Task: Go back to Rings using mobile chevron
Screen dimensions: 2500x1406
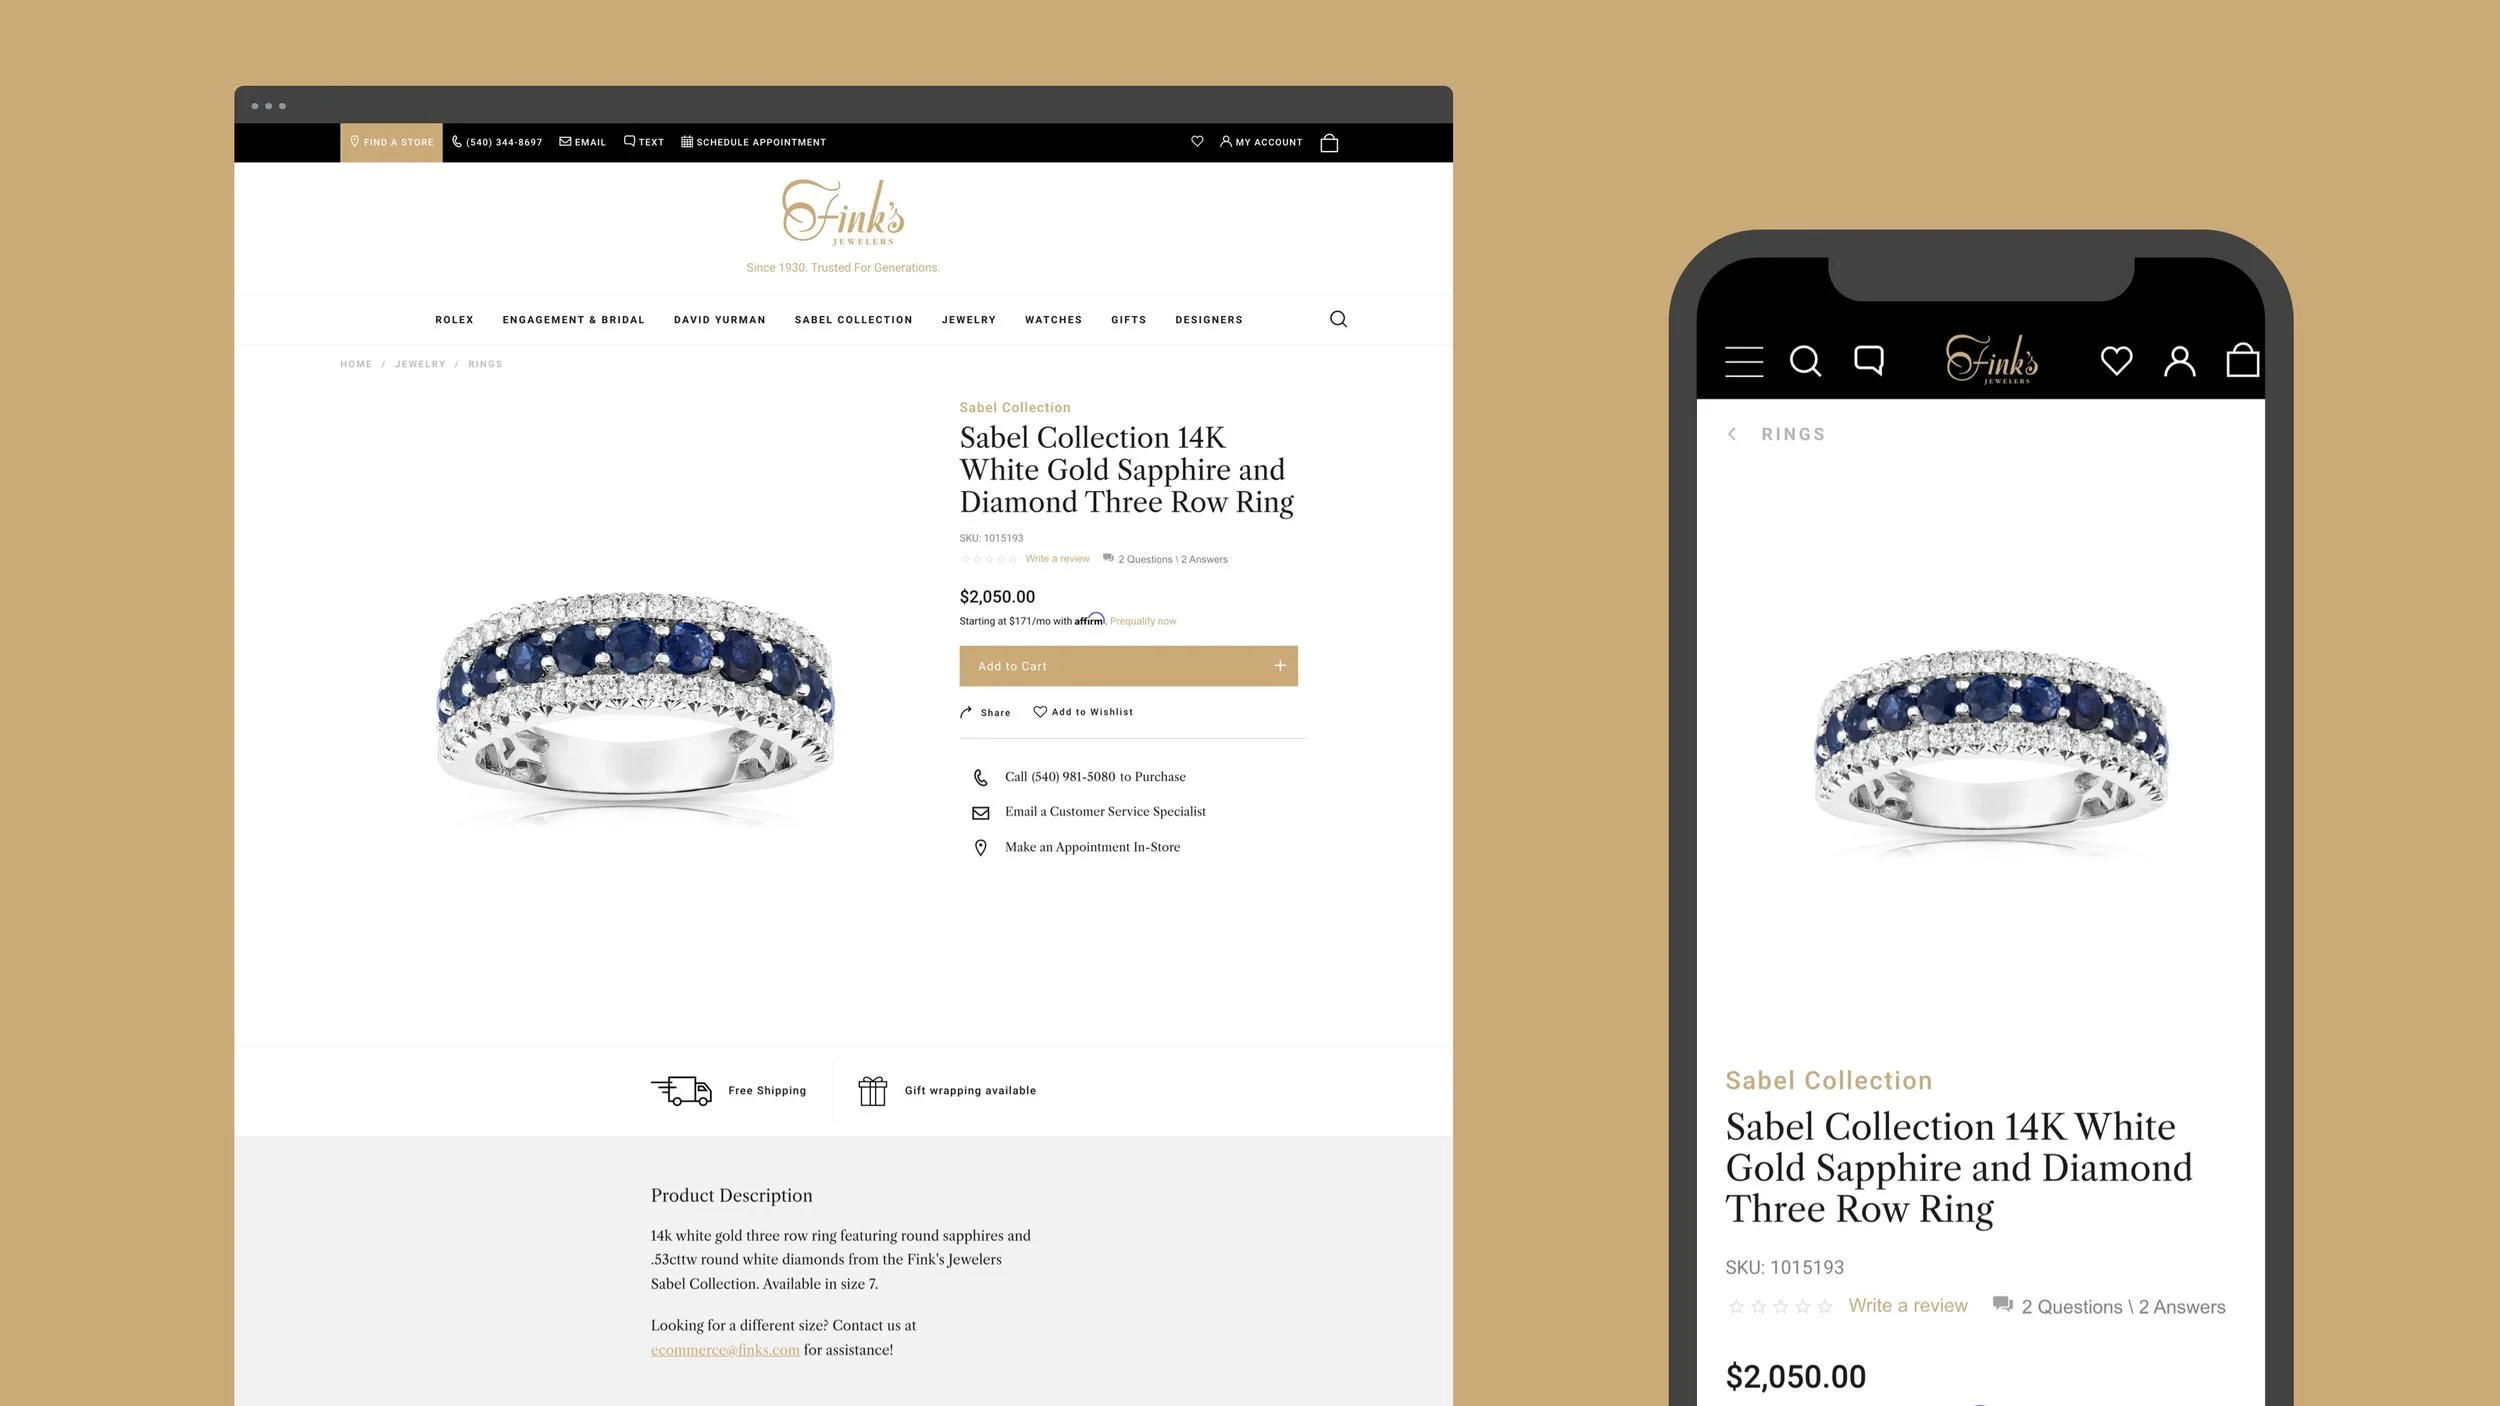Action: 1732,434
